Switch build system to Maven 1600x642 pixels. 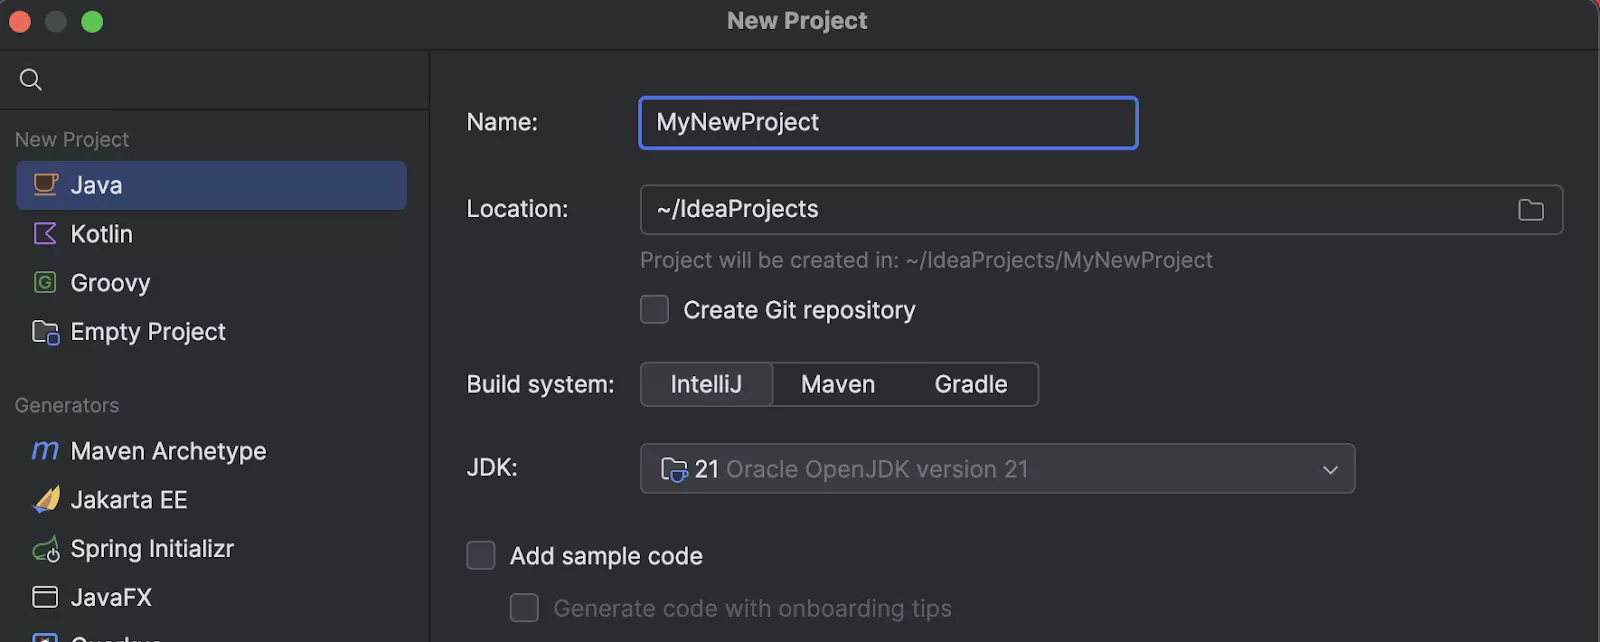tap(838, 385)
